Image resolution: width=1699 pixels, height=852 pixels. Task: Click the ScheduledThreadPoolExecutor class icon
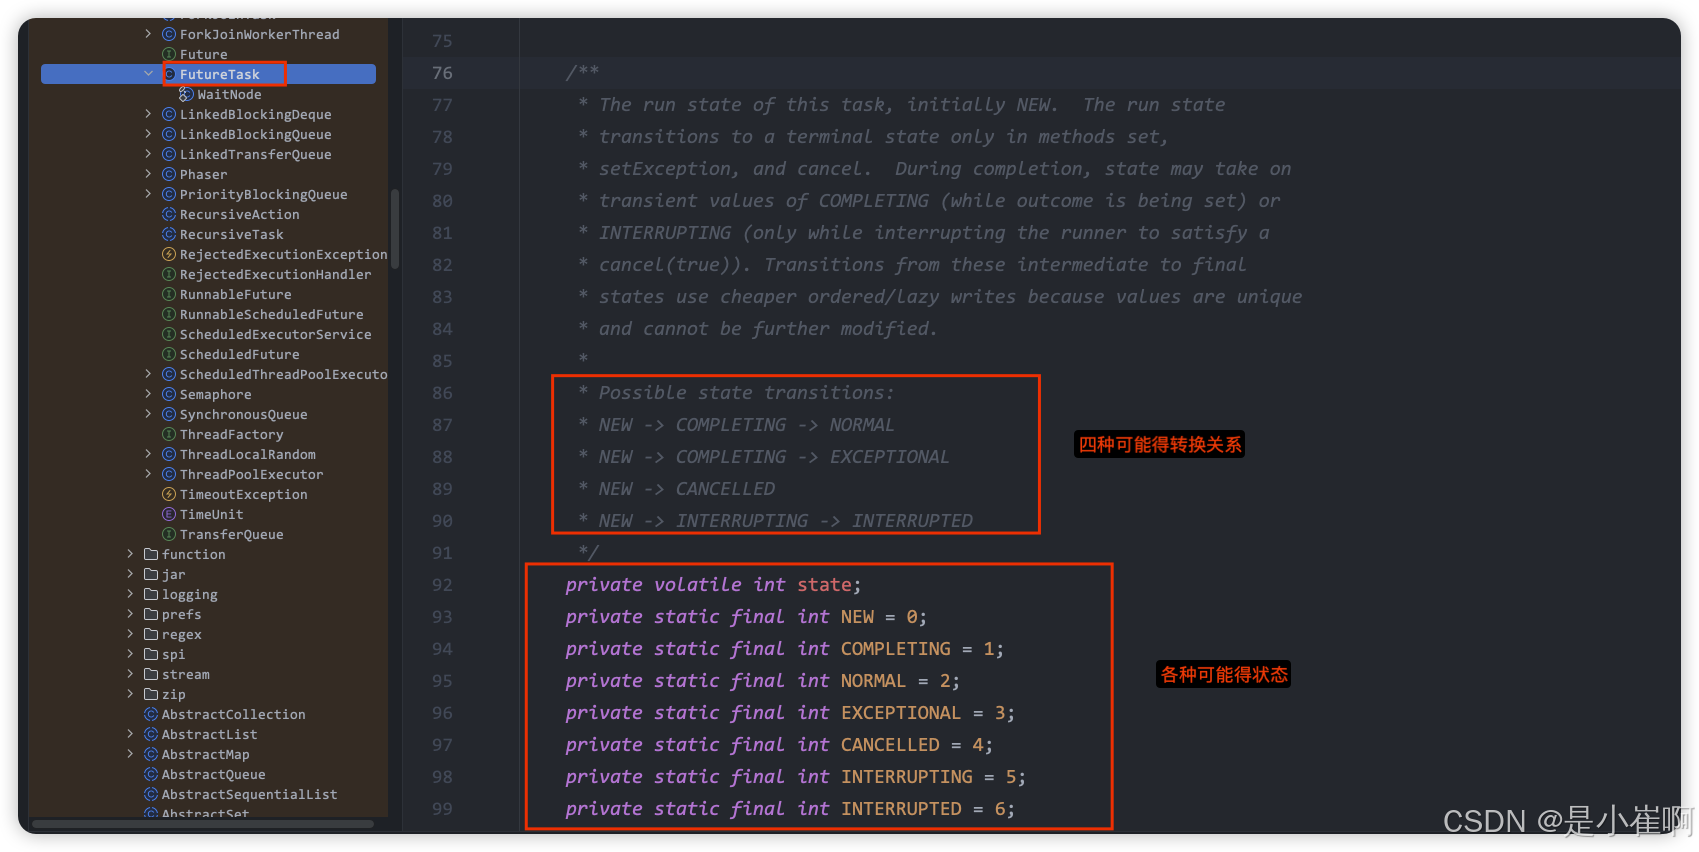[x=169, y=374]
